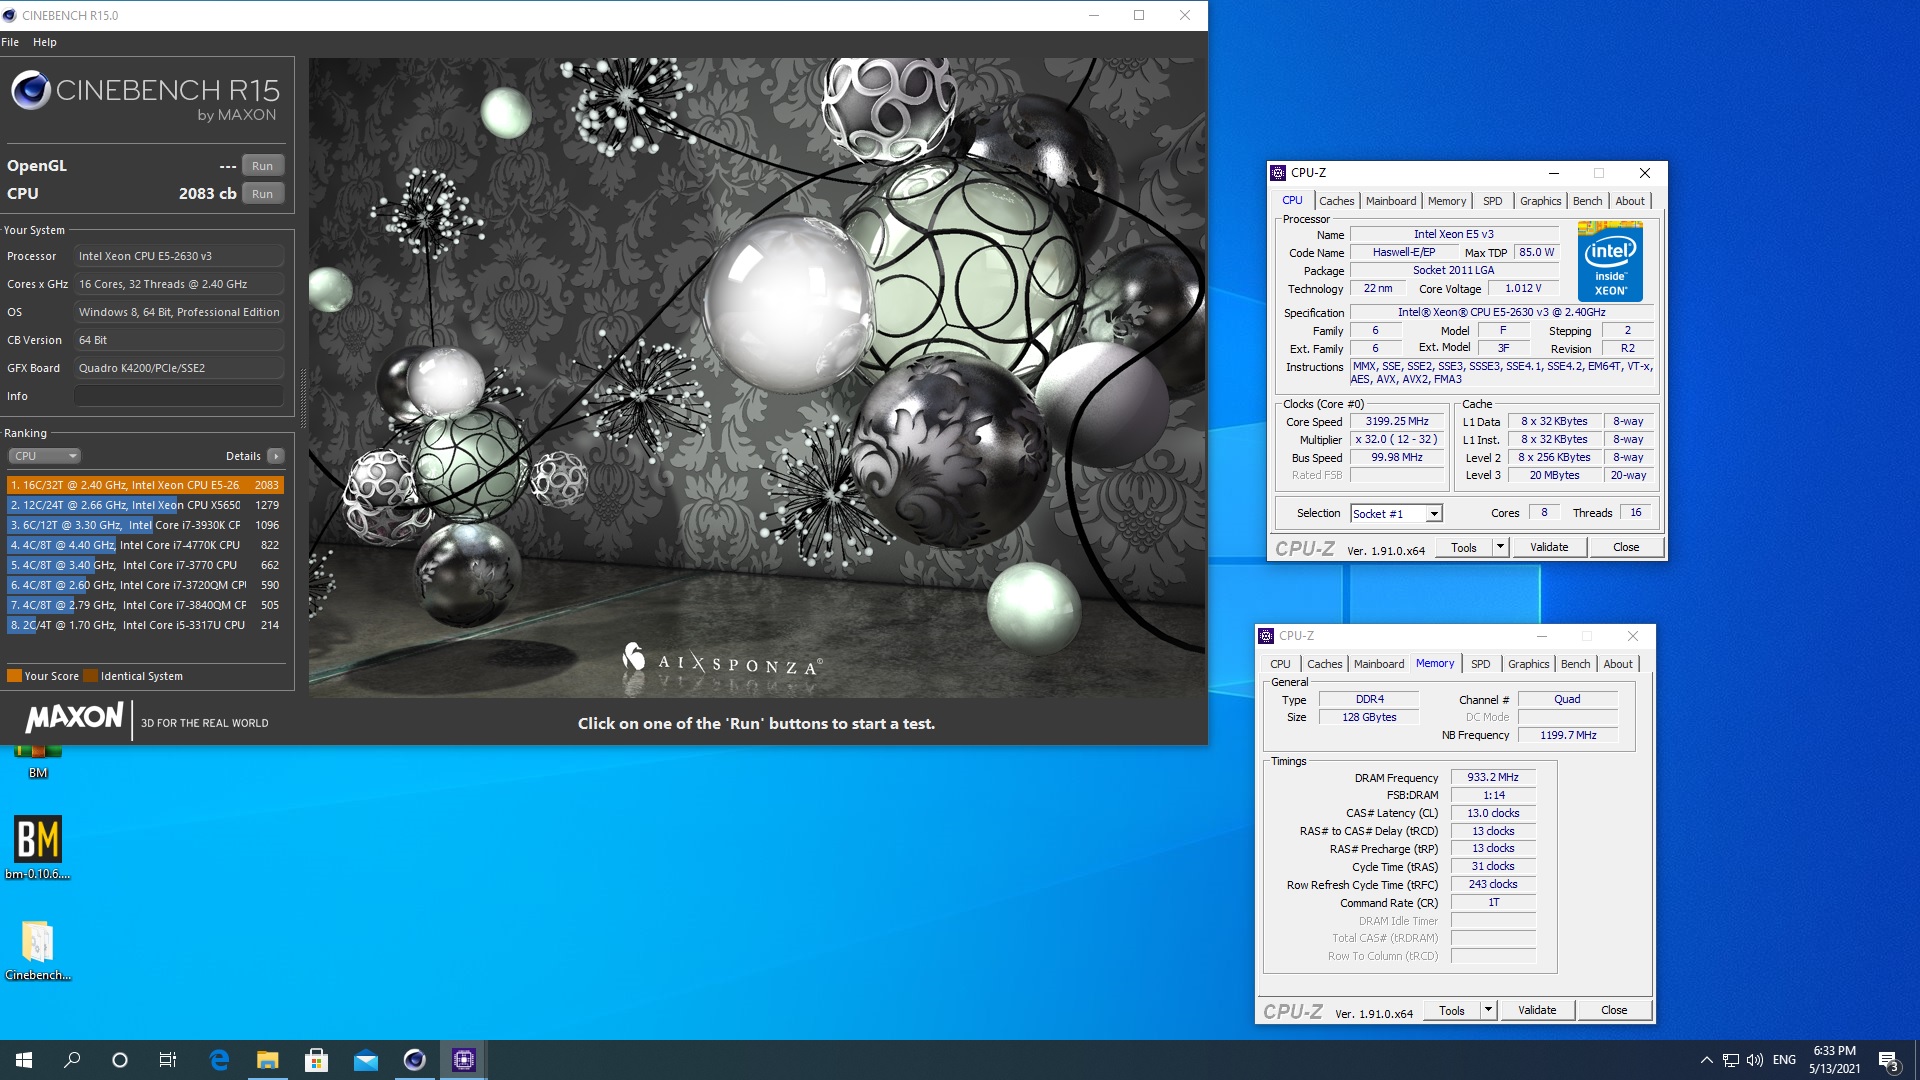This screenshot has height=1080, width=1920.
Task: Switch to Caches tab in upper CPU-Z window
Action: (1336, 201)
